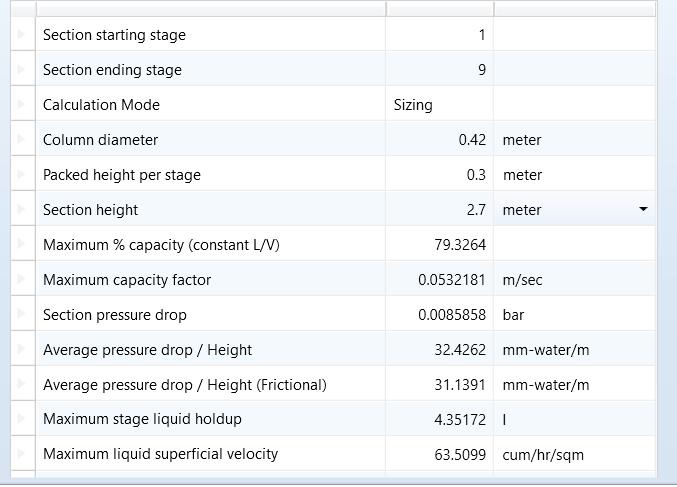Click row arrow beside Section starting stage
The image size is (677, 487).
[x=22, y=35]
